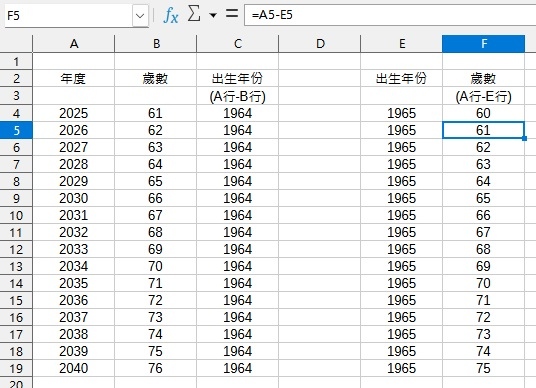Open the dropdown arrow beside the Sum icon
This screenshot has height=388, width=536.
(x=213, y=15)
